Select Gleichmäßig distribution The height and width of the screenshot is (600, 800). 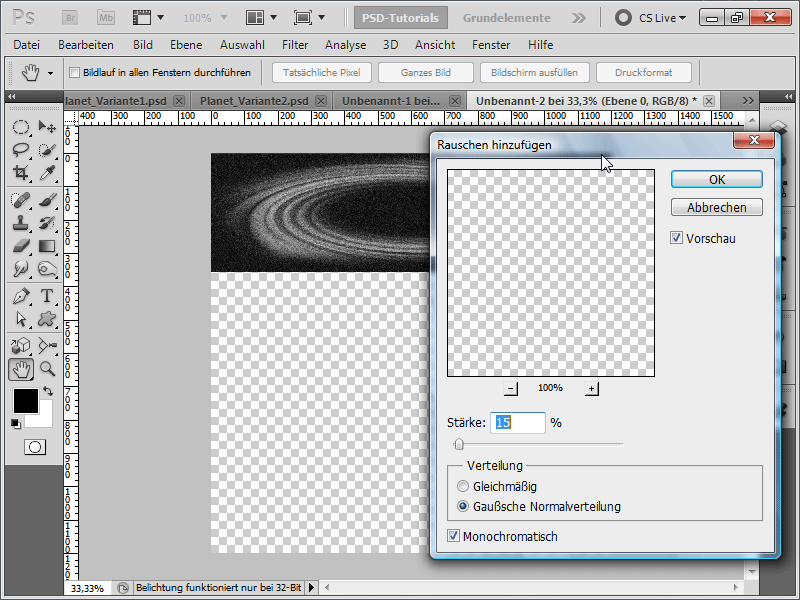click(462, 486)
